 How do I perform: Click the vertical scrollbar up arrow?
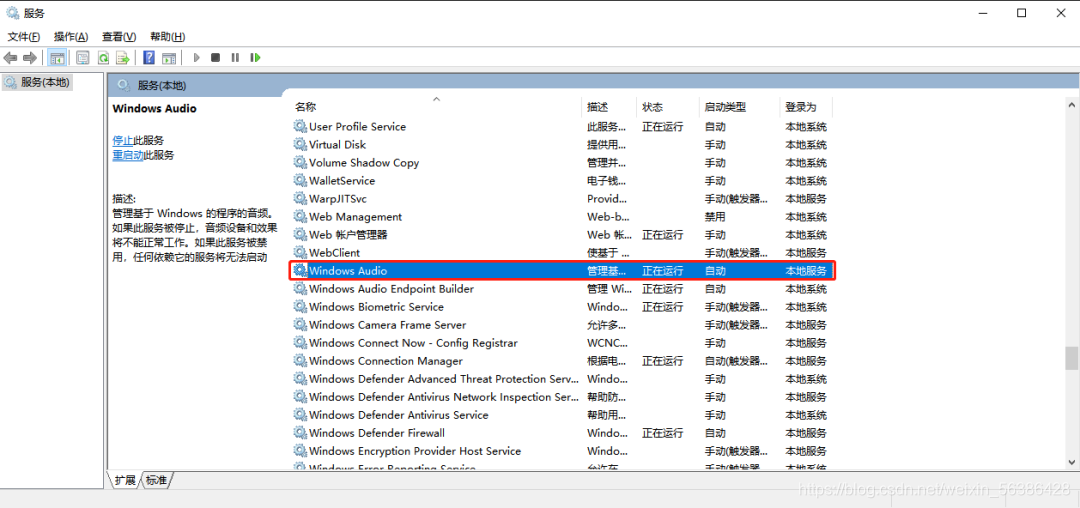(x=1071, y=105)
